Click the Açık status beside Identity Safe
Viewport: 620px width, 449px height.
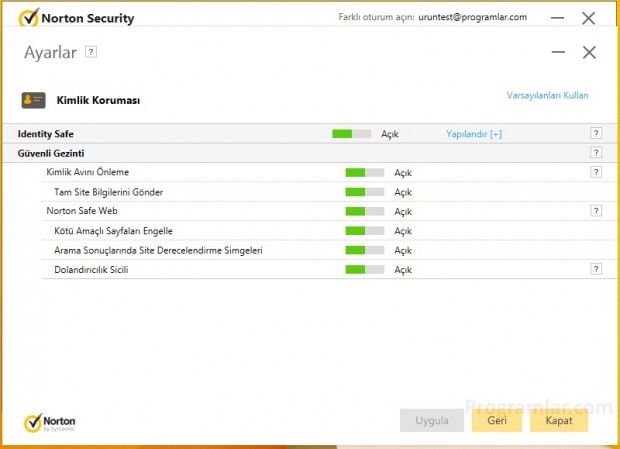(x=390, y=134)
